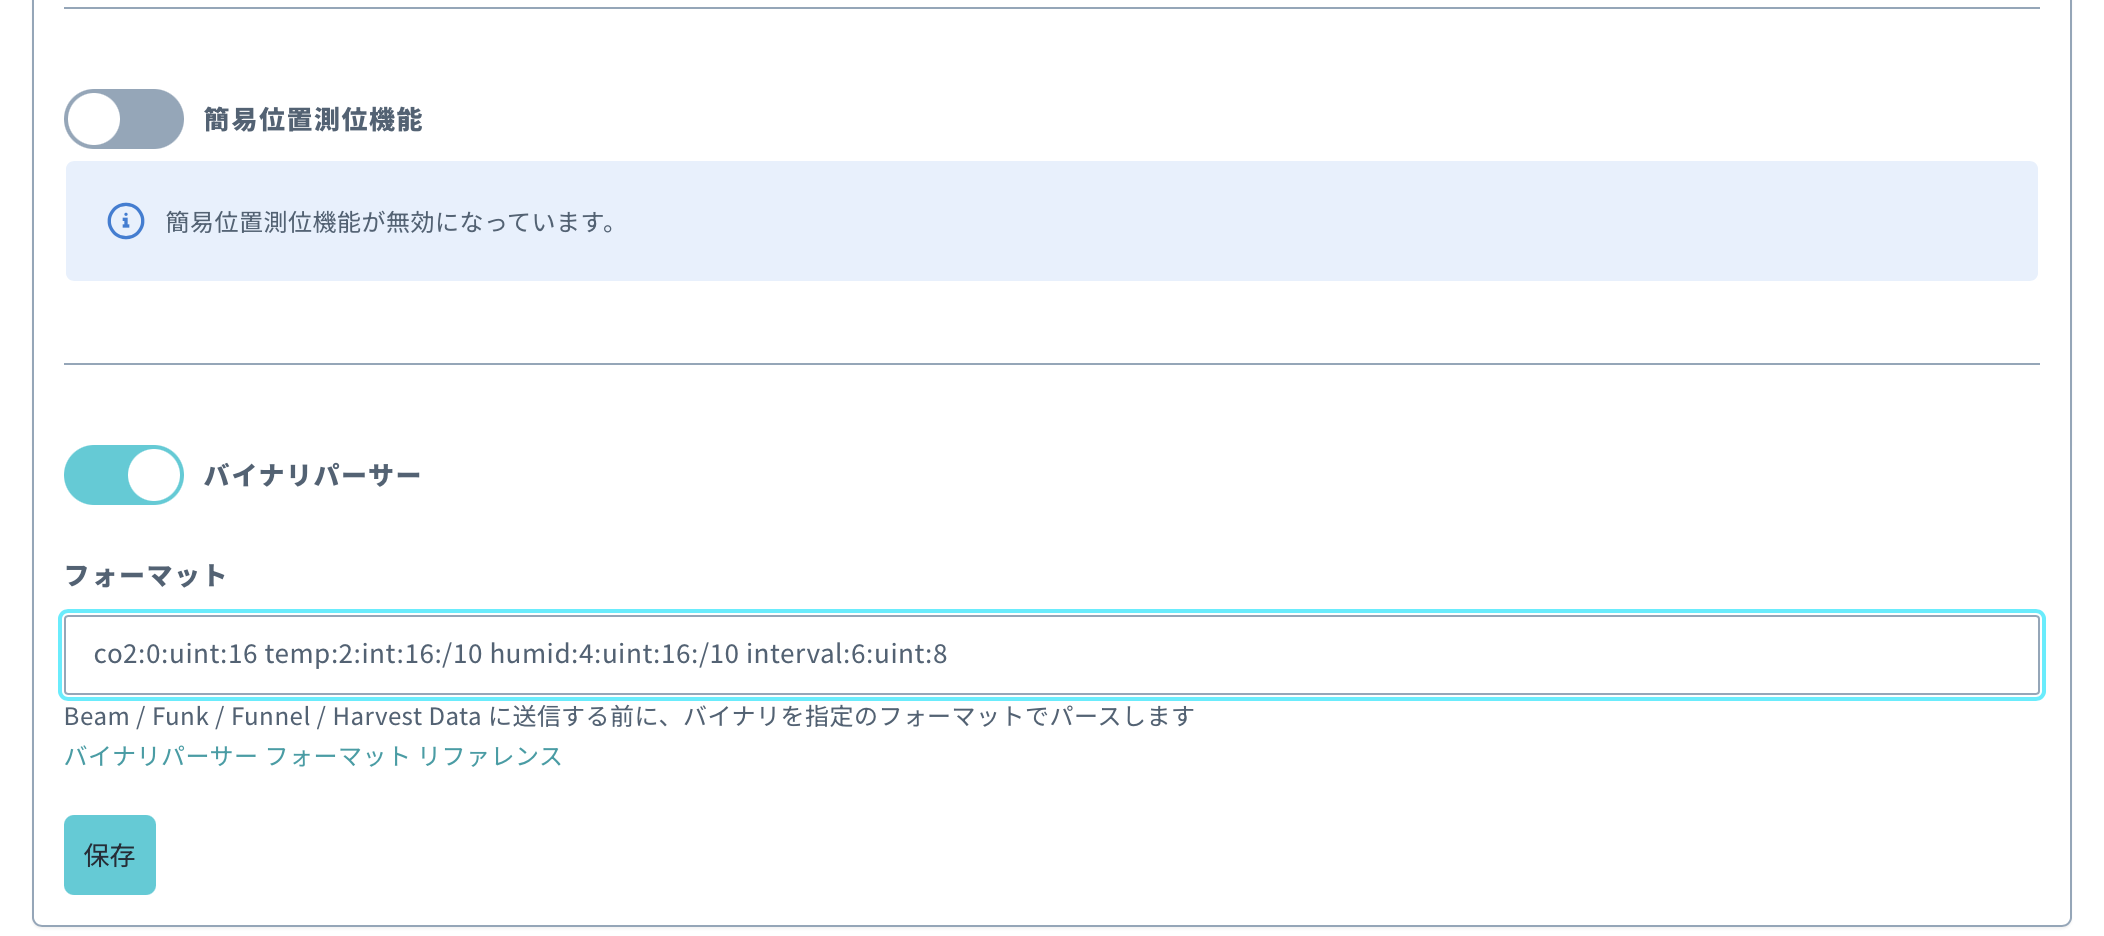Click Harvest Data in the help text
This screenshot has height=936, width=2104.
[407, 717]
